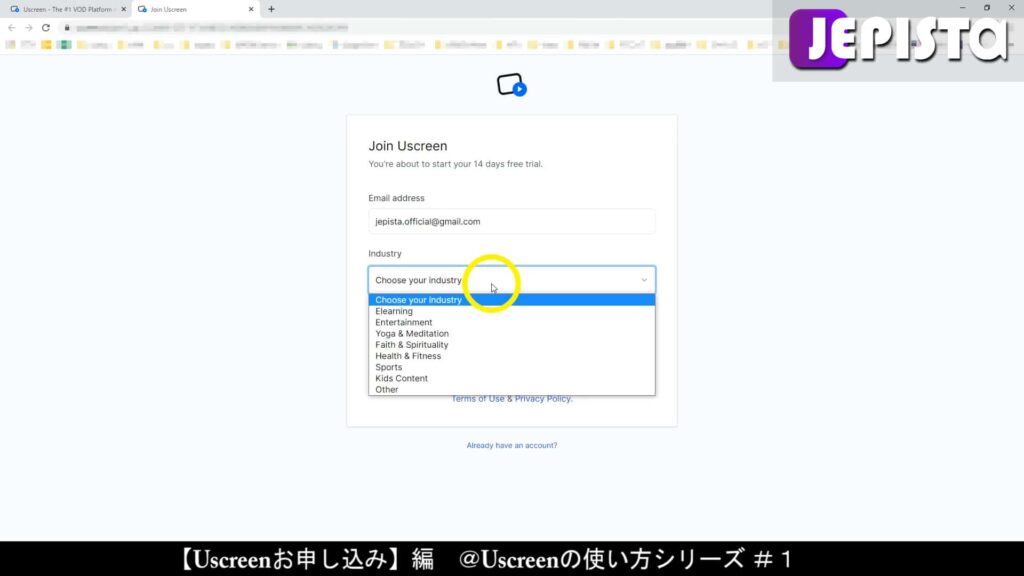
Task: Click the email address input field
Action: click(511, 221)
